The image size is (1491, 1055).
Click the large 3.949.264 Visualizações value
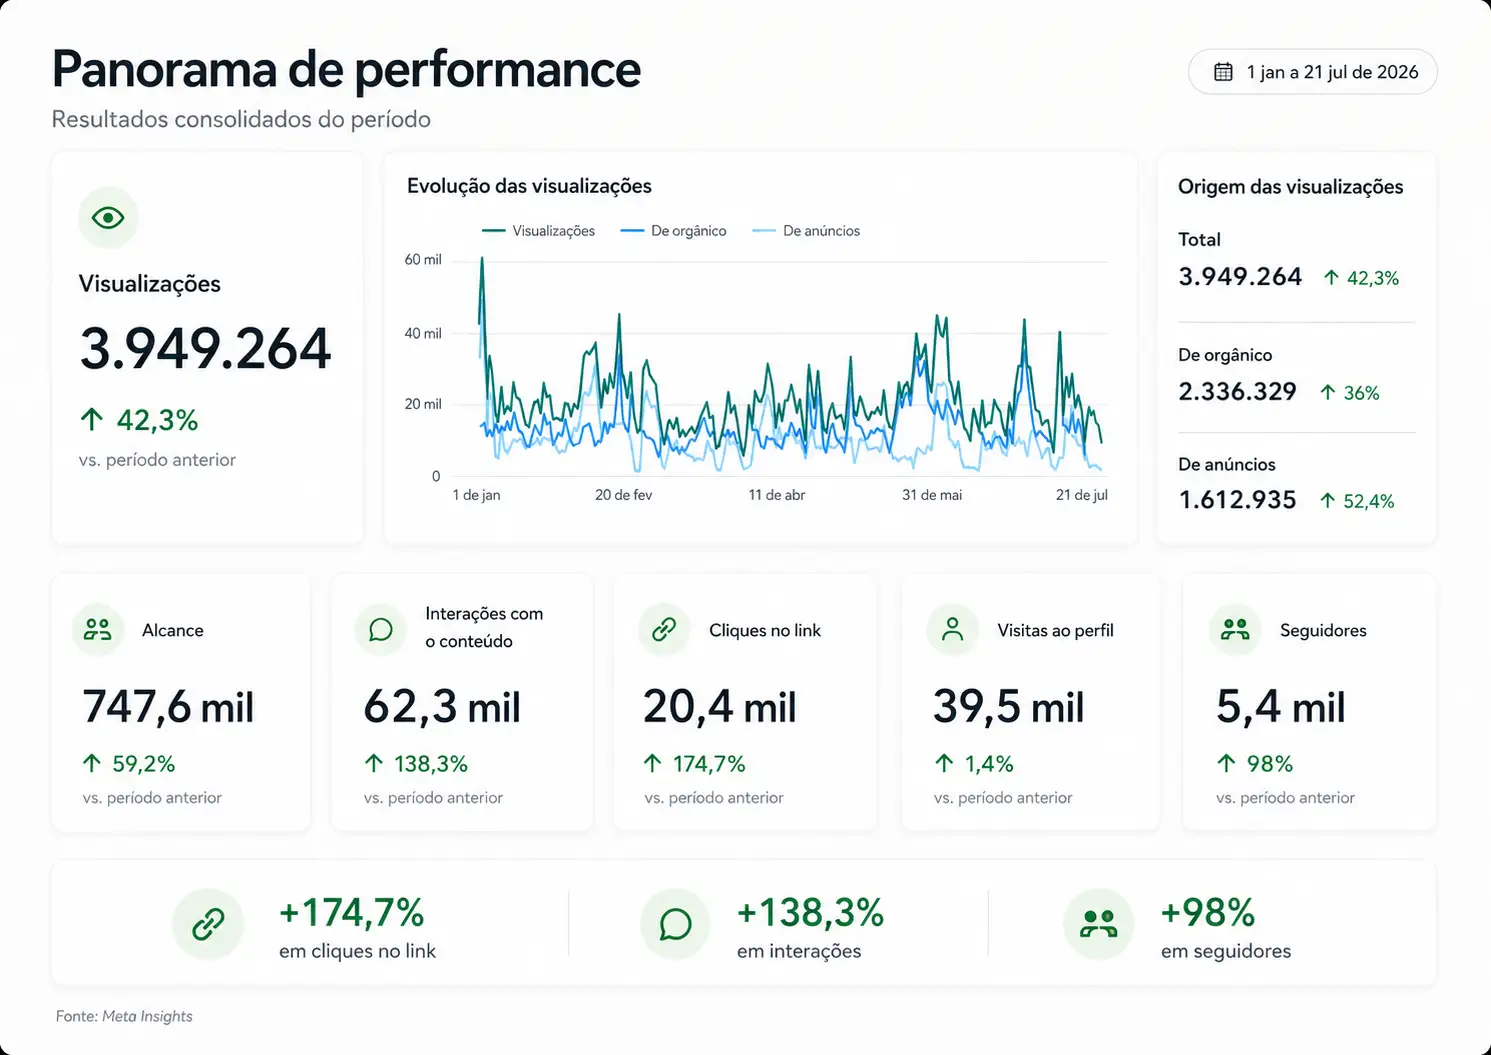click(205, 349)
